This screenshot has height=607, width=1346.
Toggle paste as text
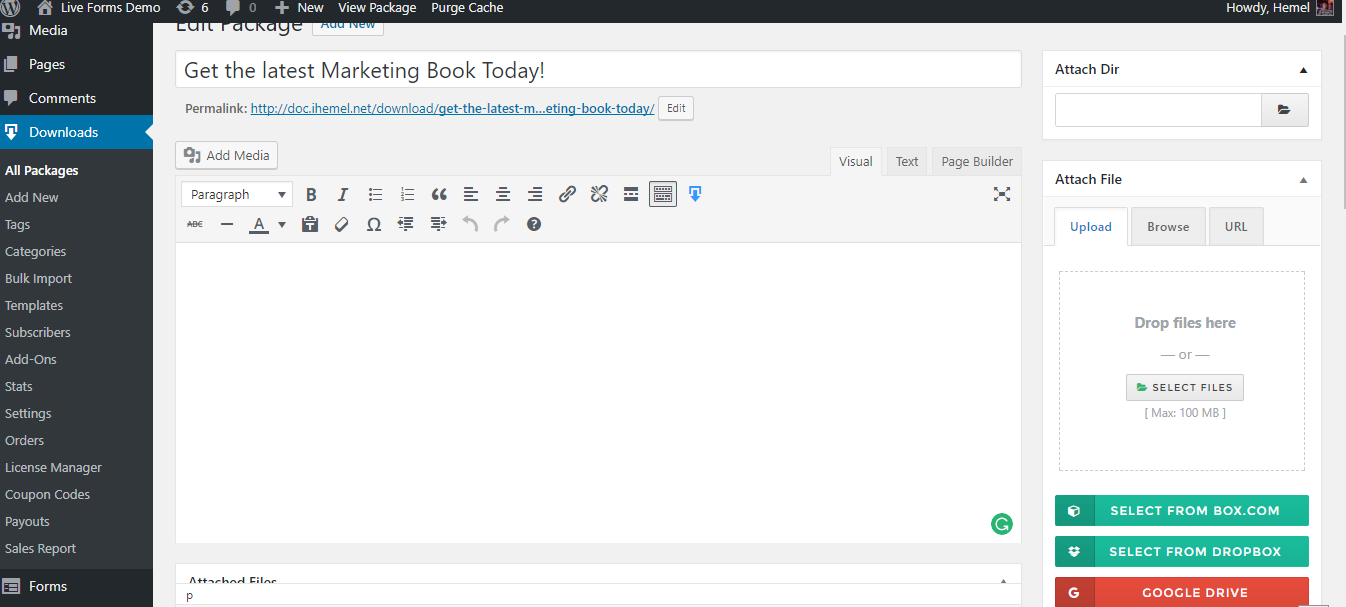pos(310,225)
